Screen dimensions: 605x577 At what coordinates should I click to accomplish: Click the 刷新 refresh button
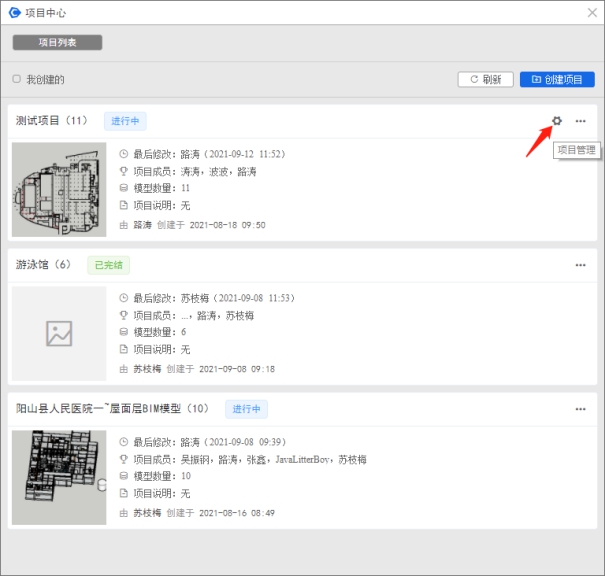(x=485, y=79)
